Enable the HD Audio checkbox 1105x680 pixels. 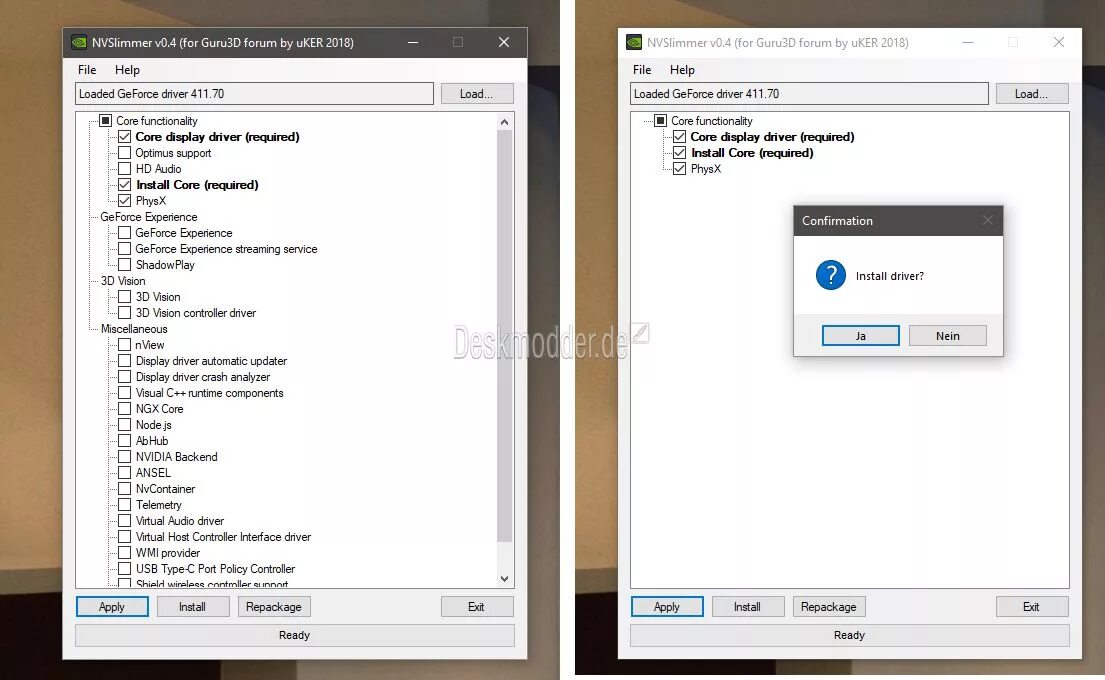(x=125, y=169)
